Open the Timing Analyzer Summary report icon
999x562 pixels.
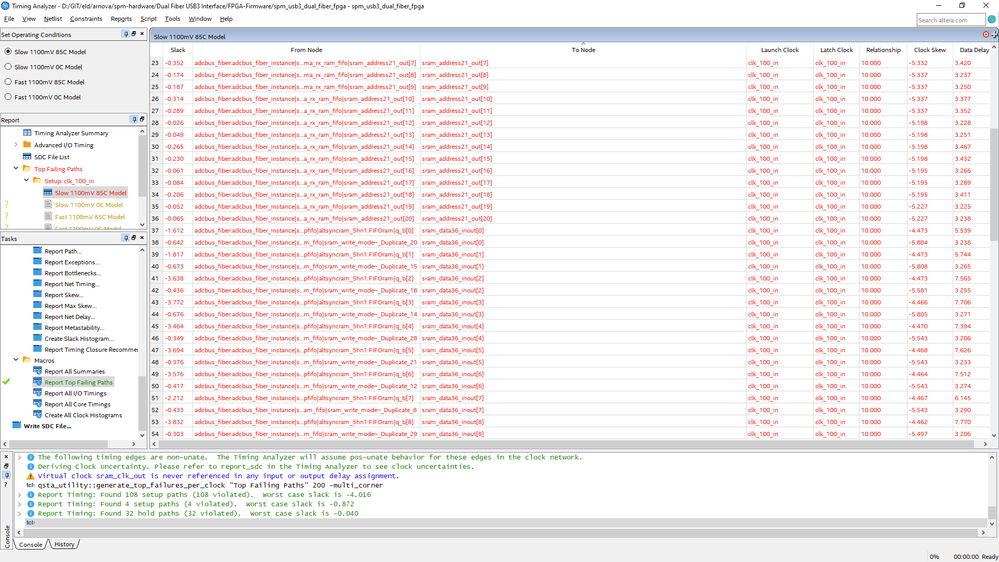pos(28,133)
